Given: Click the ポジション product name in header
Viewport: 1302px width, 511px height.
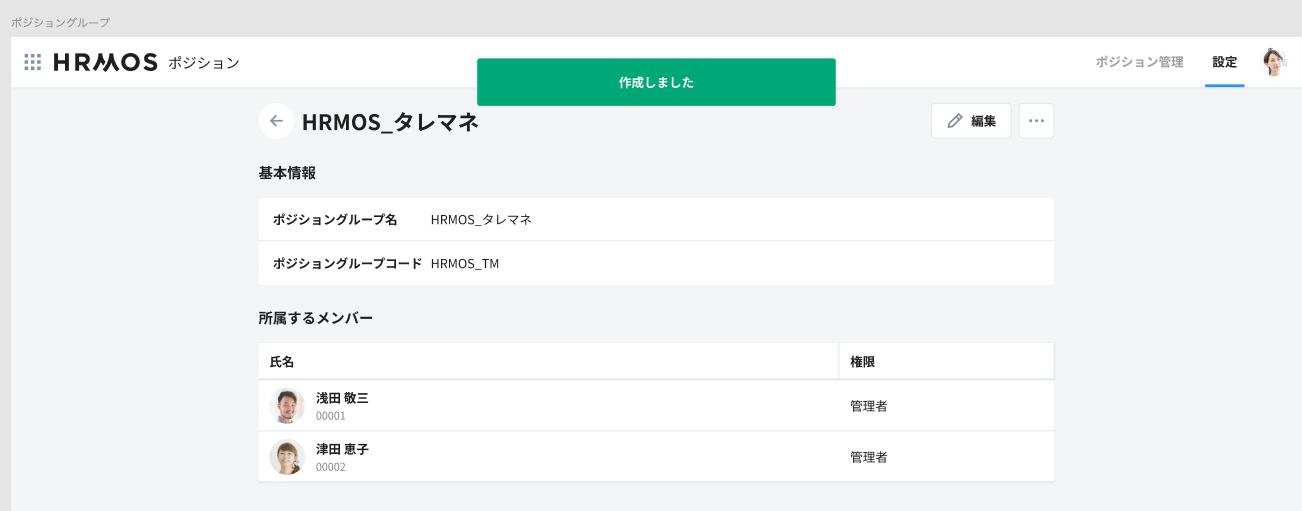Looking at the screenshot, I should [x=204, y=63].
